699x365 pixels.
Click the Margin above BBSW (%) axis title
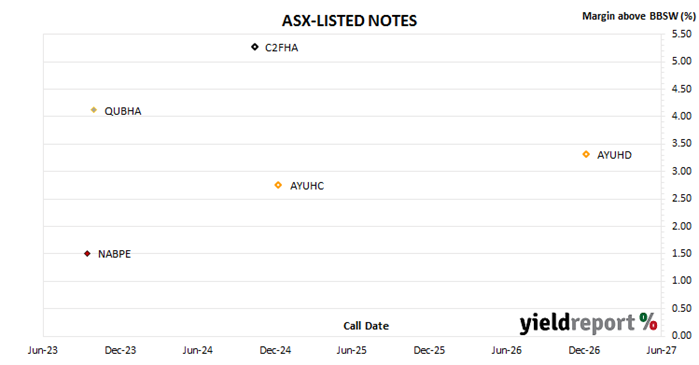point(639,16)
